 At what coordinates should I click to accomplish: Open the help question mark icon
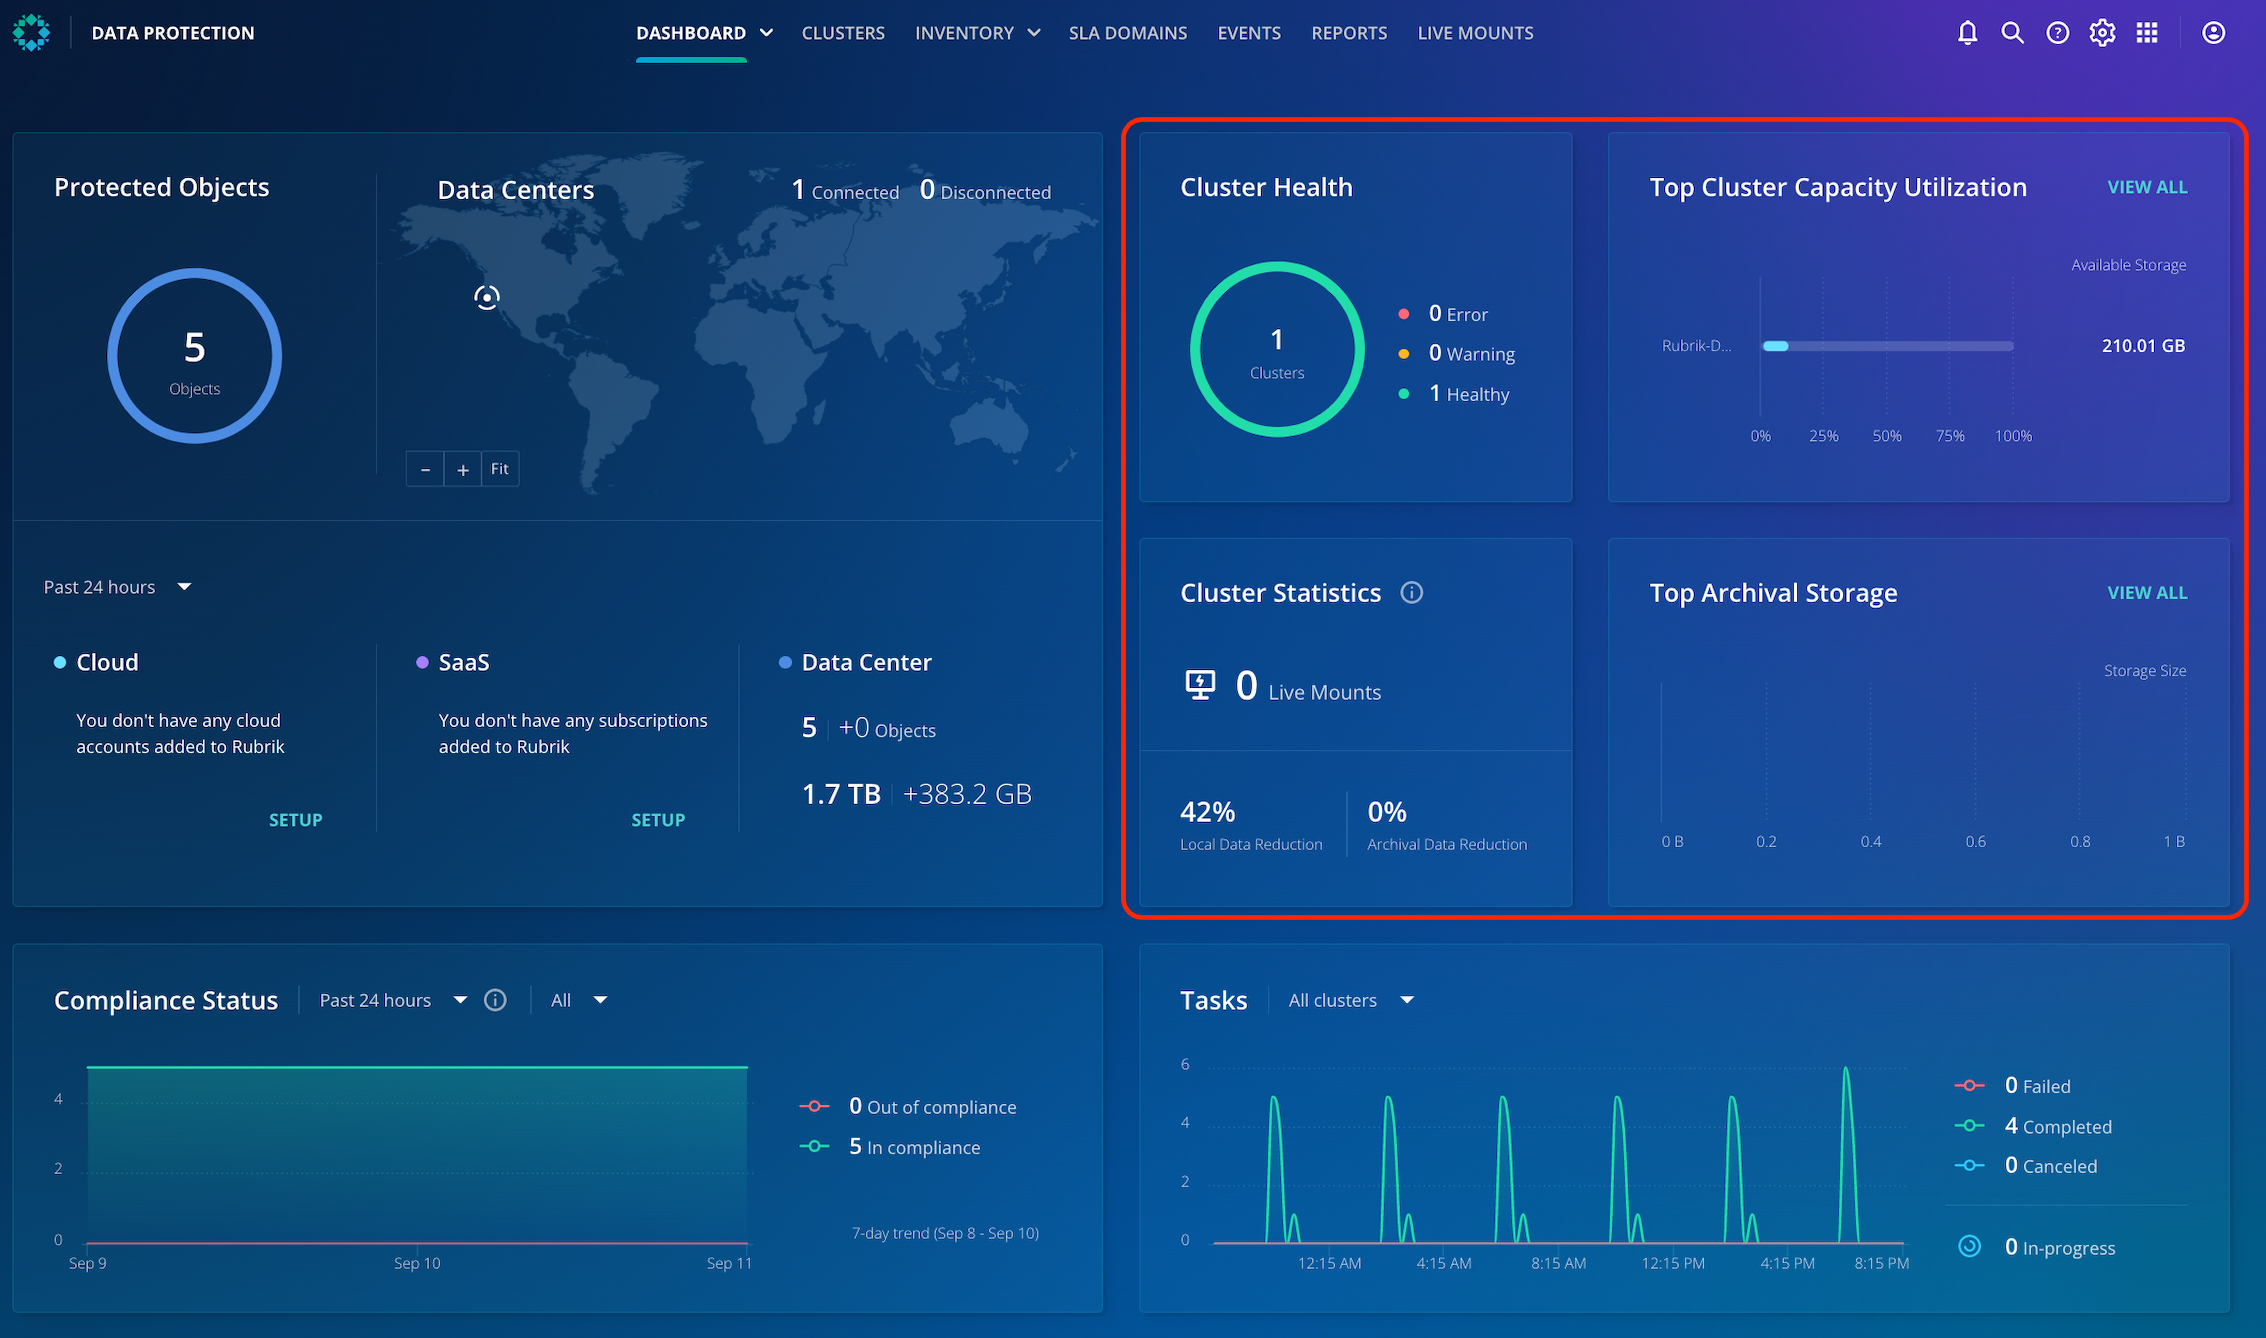coord(2057,33)
